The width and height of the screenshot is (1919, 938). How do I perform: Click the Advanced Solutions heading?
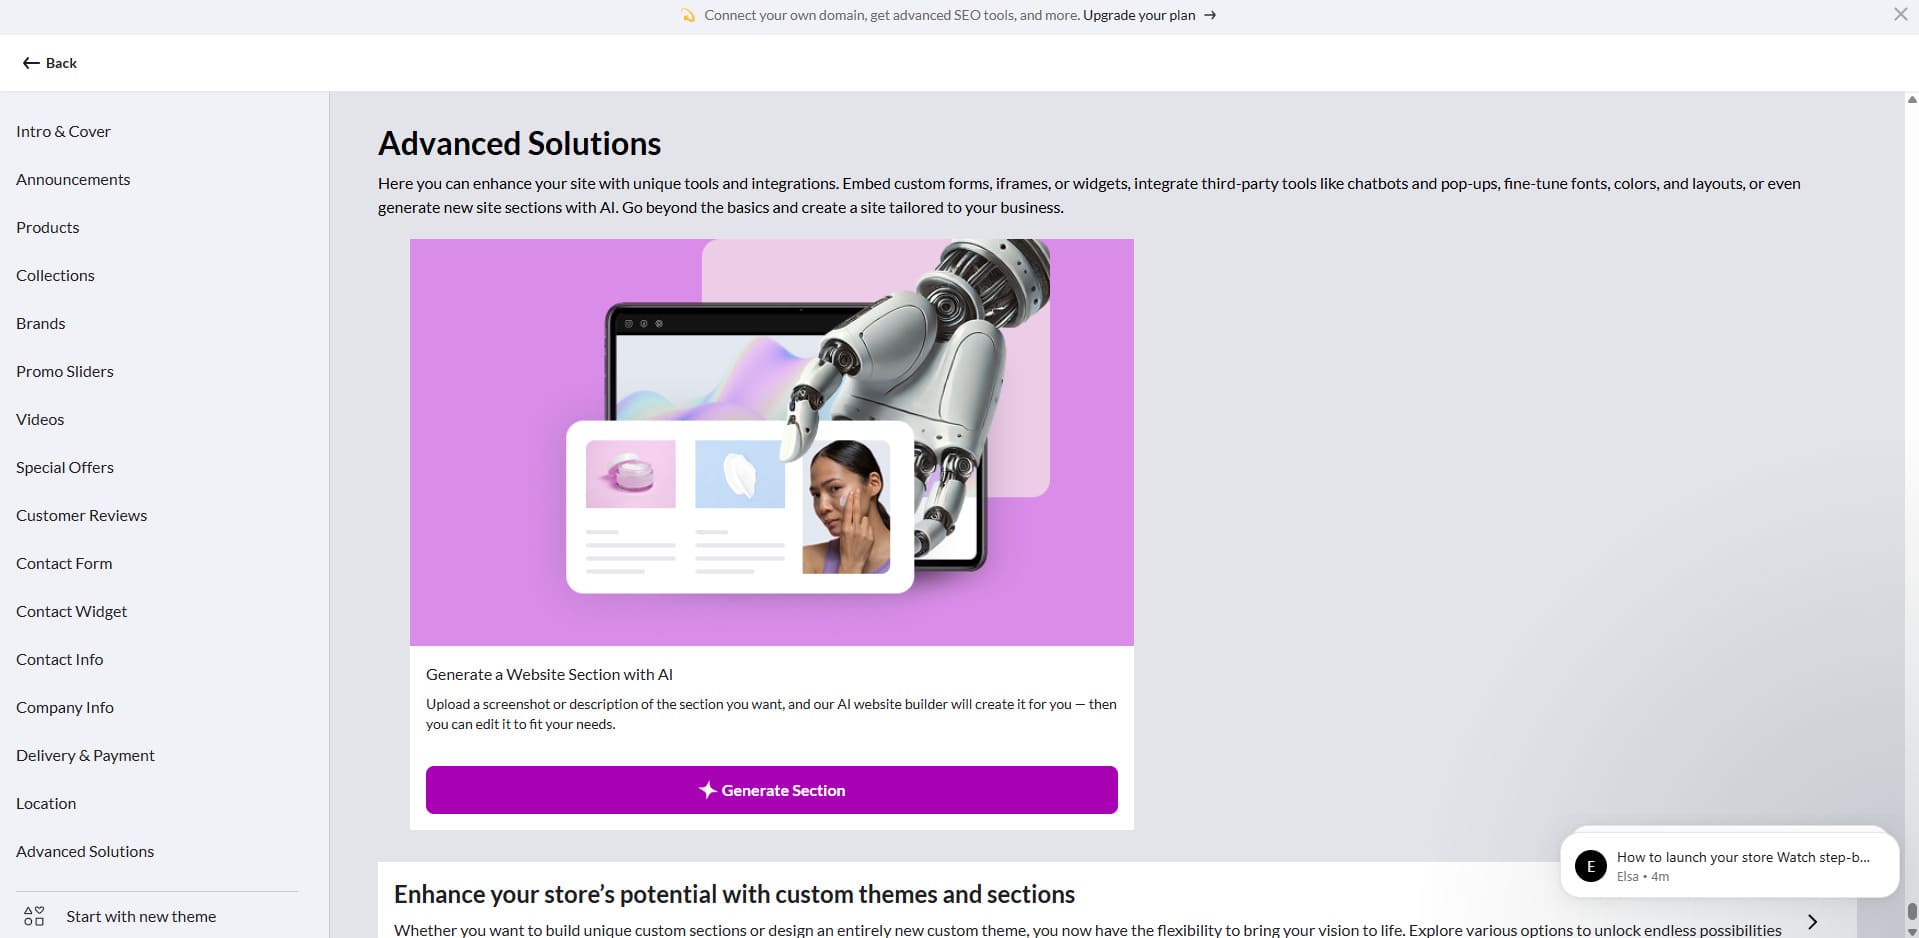(519, 144)
